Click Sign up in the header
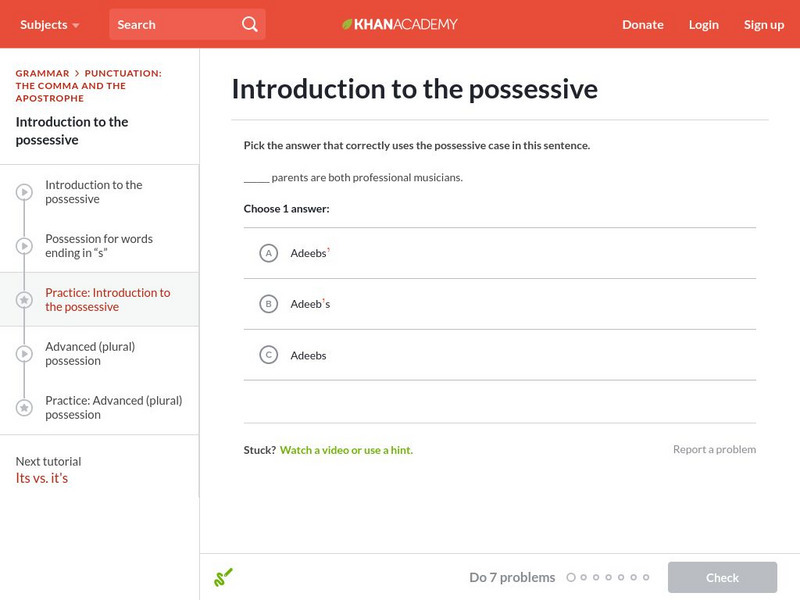Screen dimensions: 800x600 [x=763, y=24]
